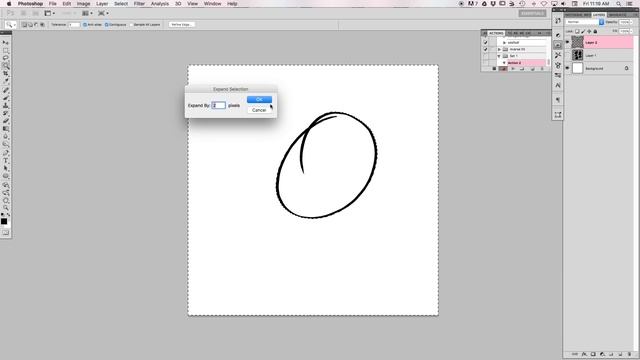Click the Tolerance input field
Image resolution: width=640 pixels, height=360 pixels.
[74, 25]
